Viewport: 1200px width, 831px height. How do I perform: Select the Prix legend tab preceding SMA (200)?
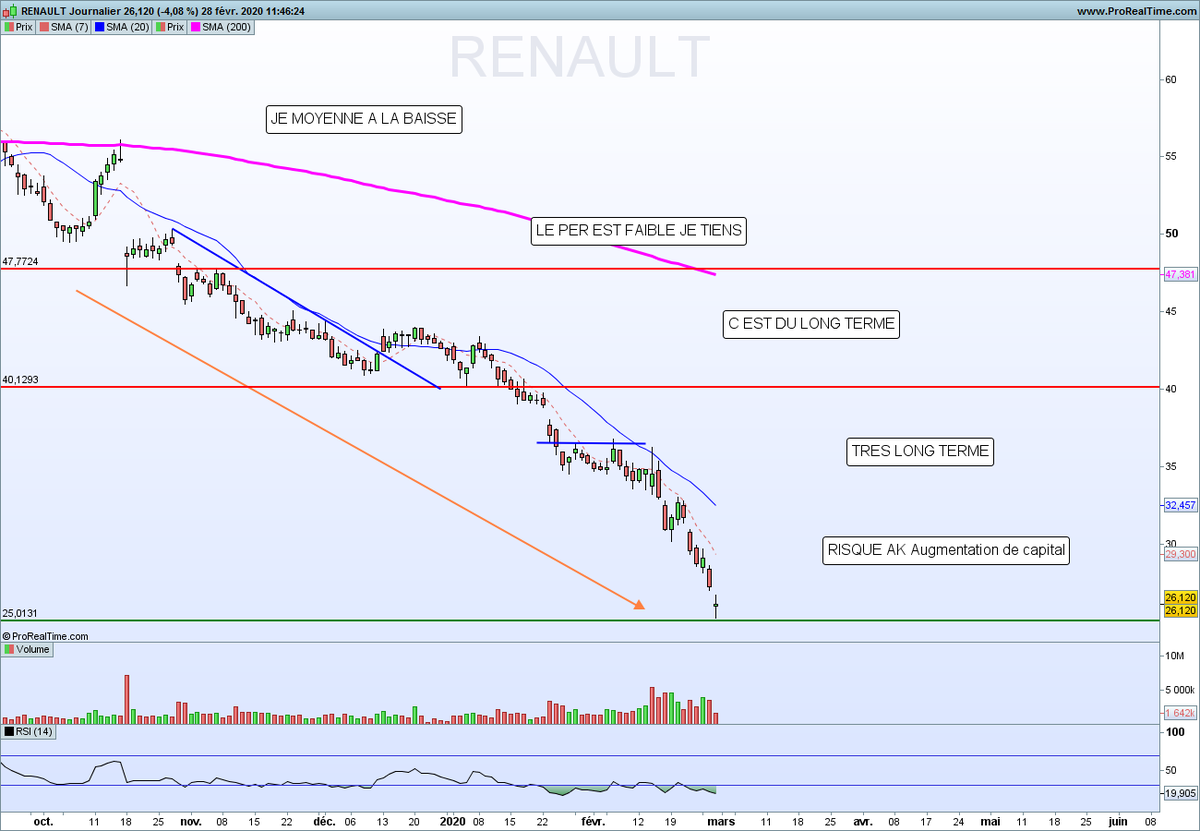tap(170, 27)
